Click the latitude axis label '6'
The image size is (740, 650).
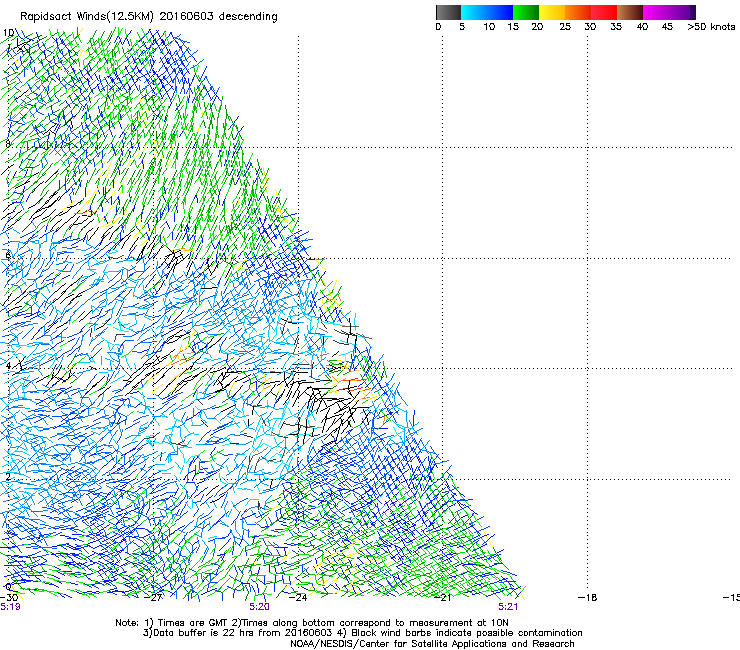tap(8, 255)
